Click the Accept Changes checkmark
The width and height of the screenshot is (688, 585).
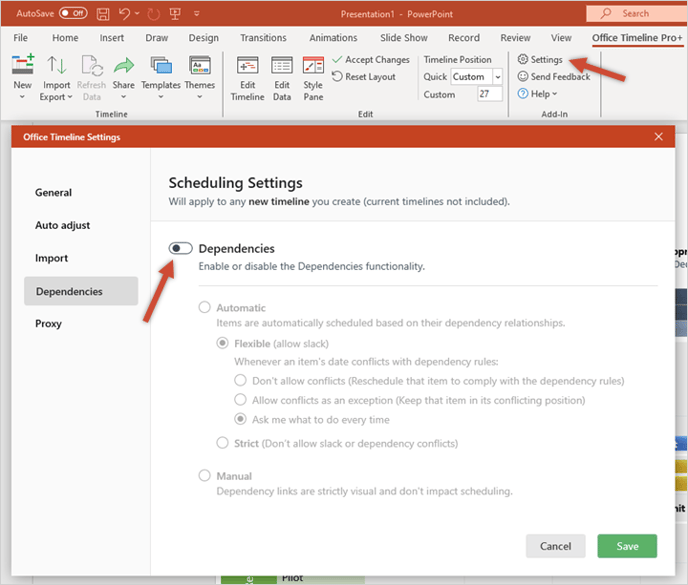pyautogui.click(x=337, y=59)
